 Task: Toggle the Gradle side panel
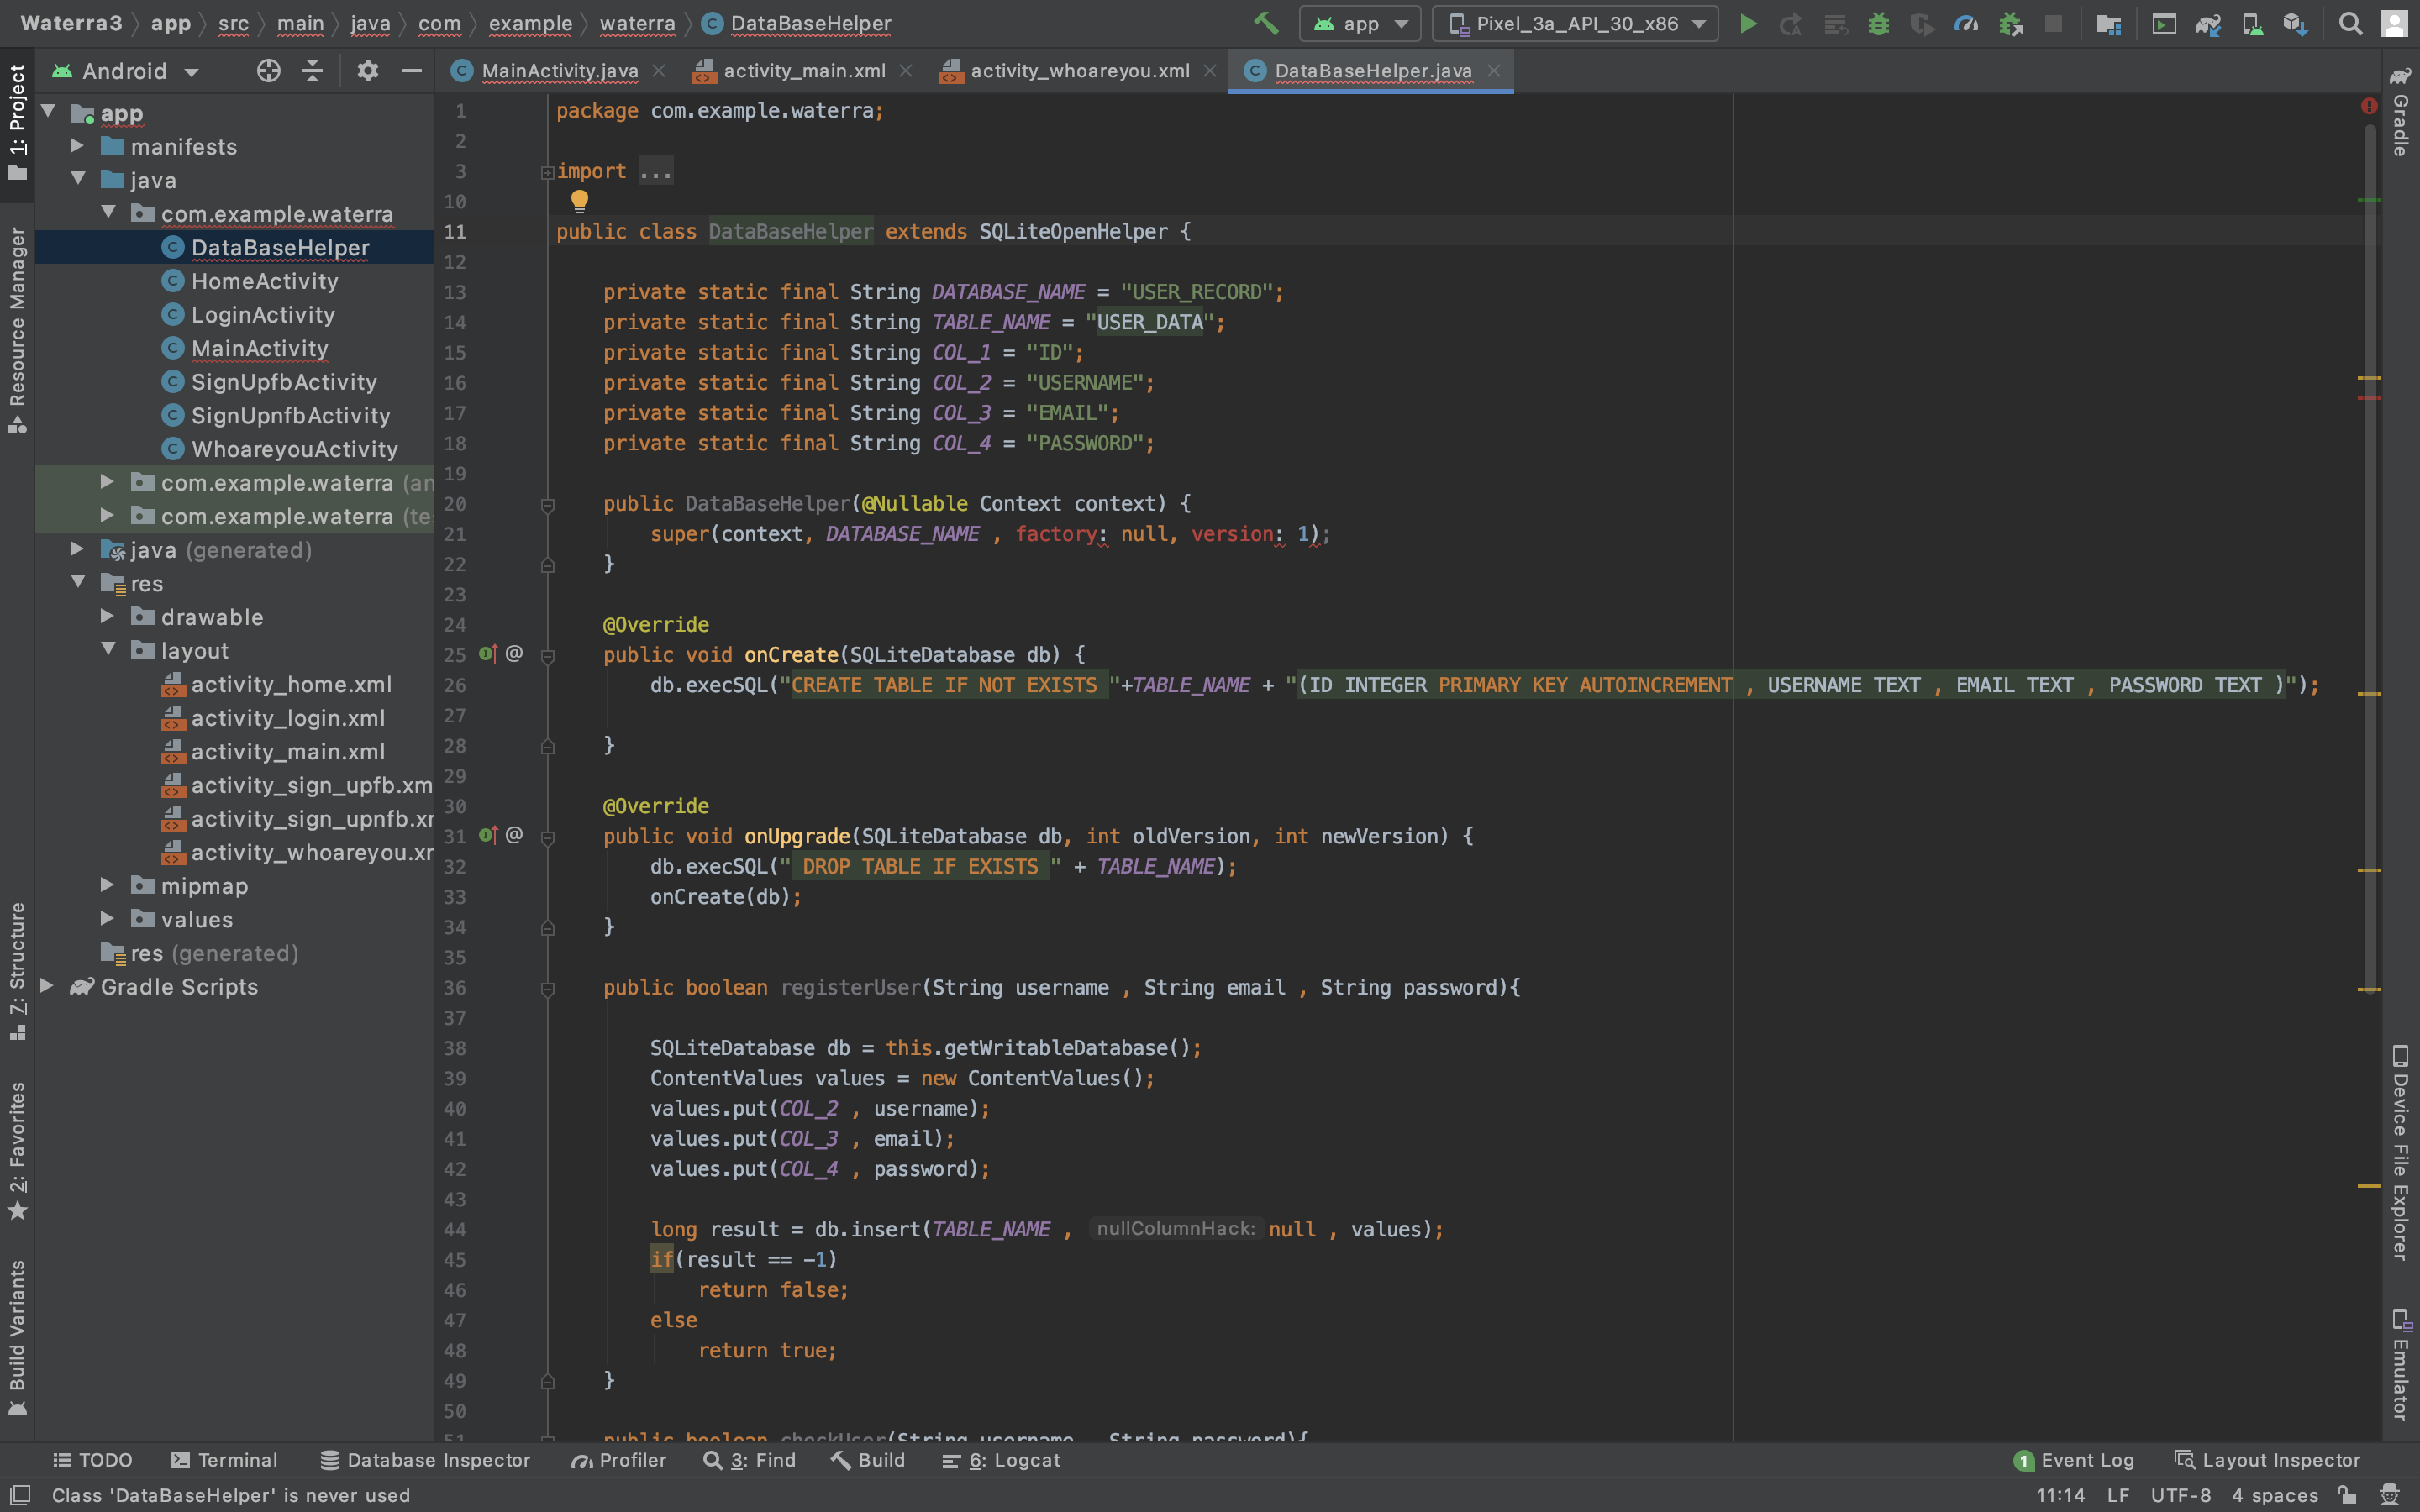click(x=2400, y=112)
